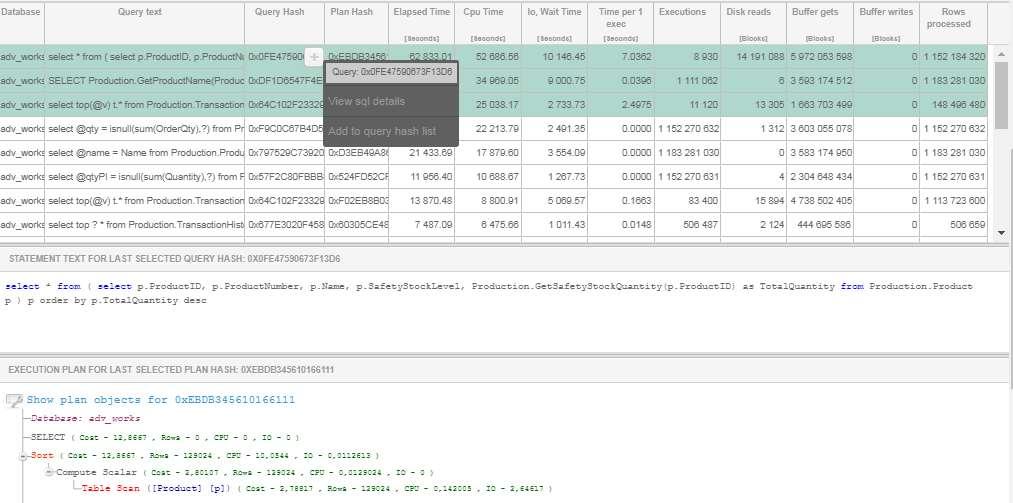The width and height of the screenshot is (1013, 503).
Task: Click the Query: 0x0FE47590673F13D6 menu header
Action: 392,72
